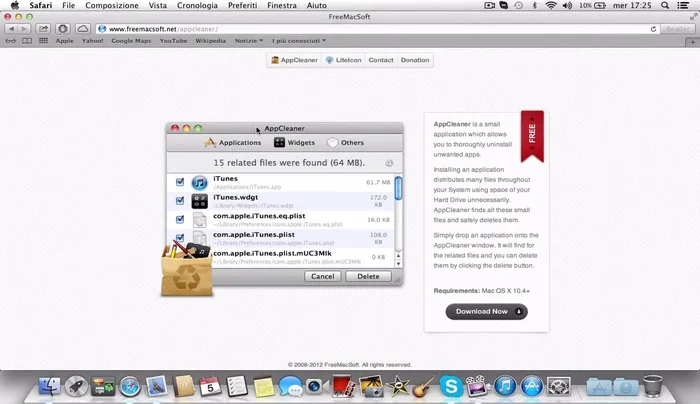Image resolution: width=700 pixels, height=404 pixels.
Task: Open the Aiuto menu
Action: (317, 5)
